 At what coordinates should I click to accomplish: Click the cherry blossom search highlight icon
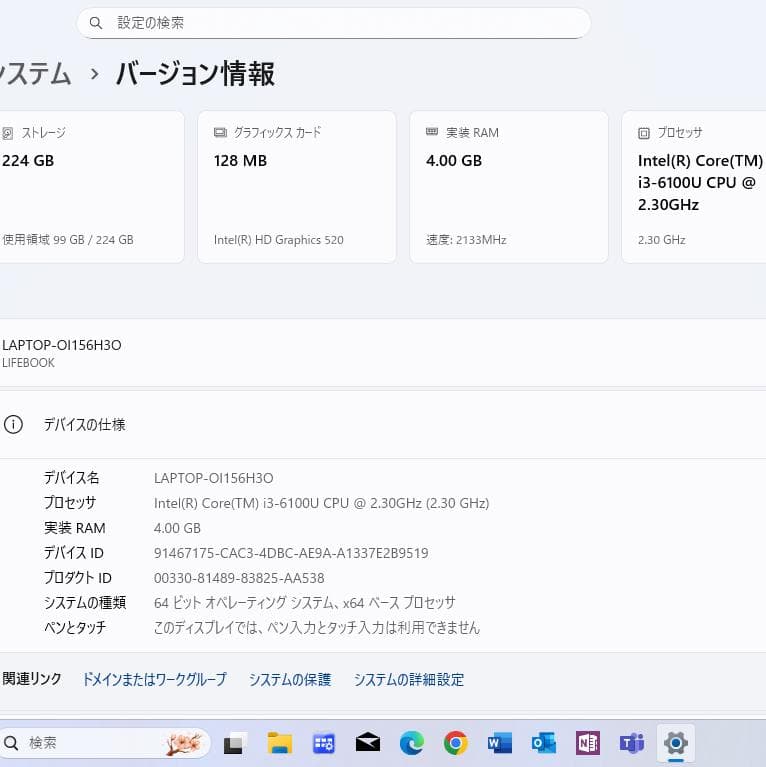[183, 744]
